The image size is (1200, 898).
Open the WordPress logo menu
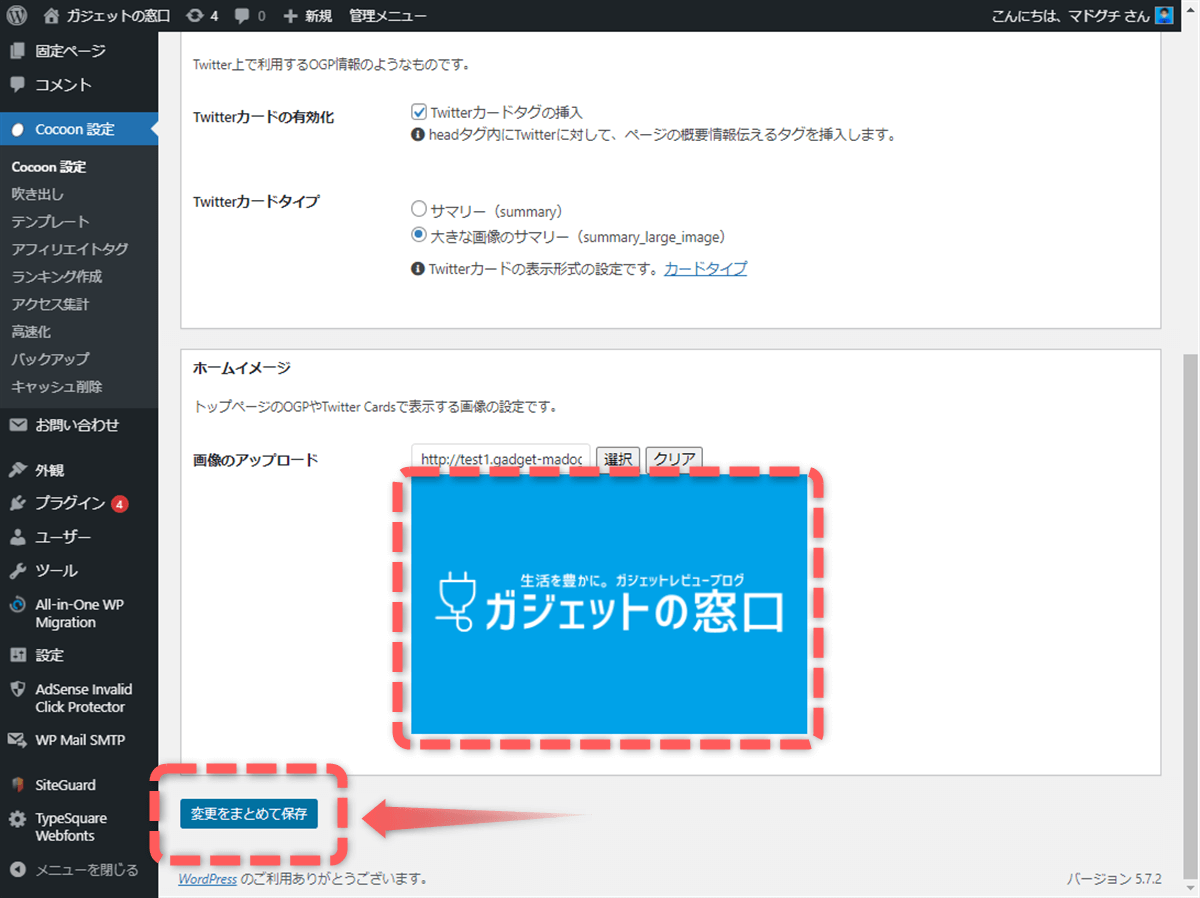click(x=19, y=16)
